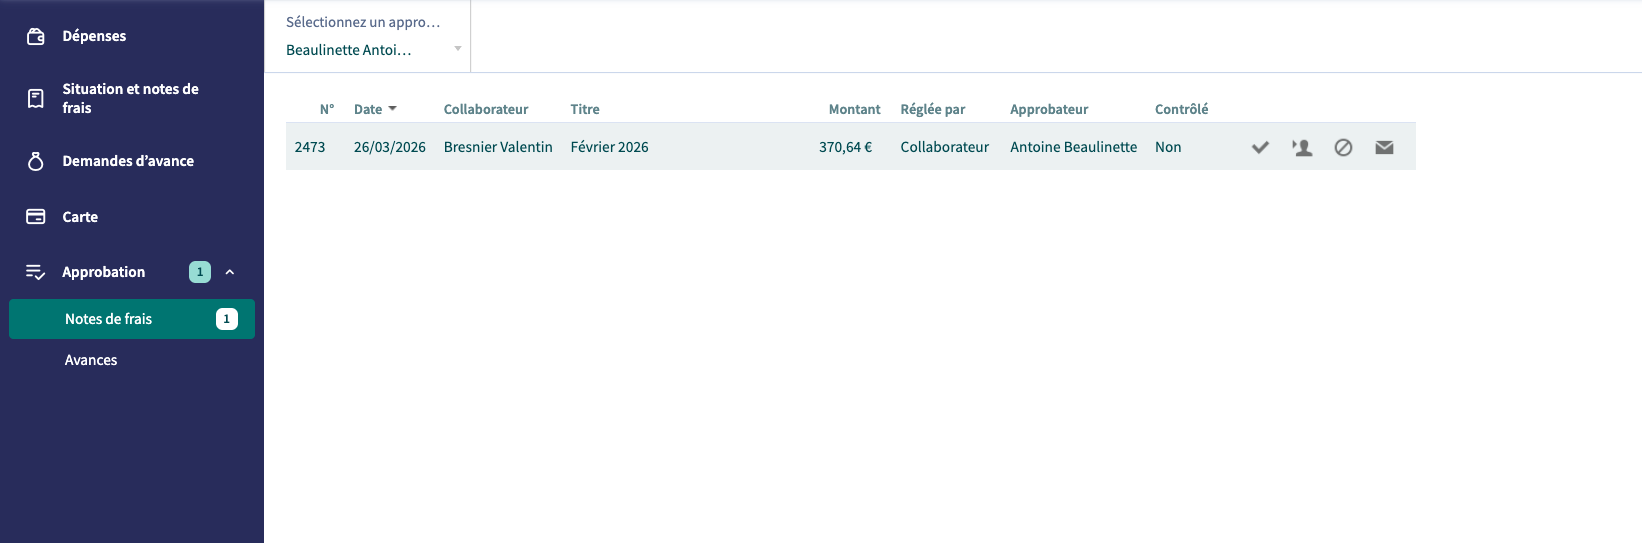The width and height of the screenshot is (1642, 543).
Task: Click the Titre column header
Action: [x=585, y=109]
